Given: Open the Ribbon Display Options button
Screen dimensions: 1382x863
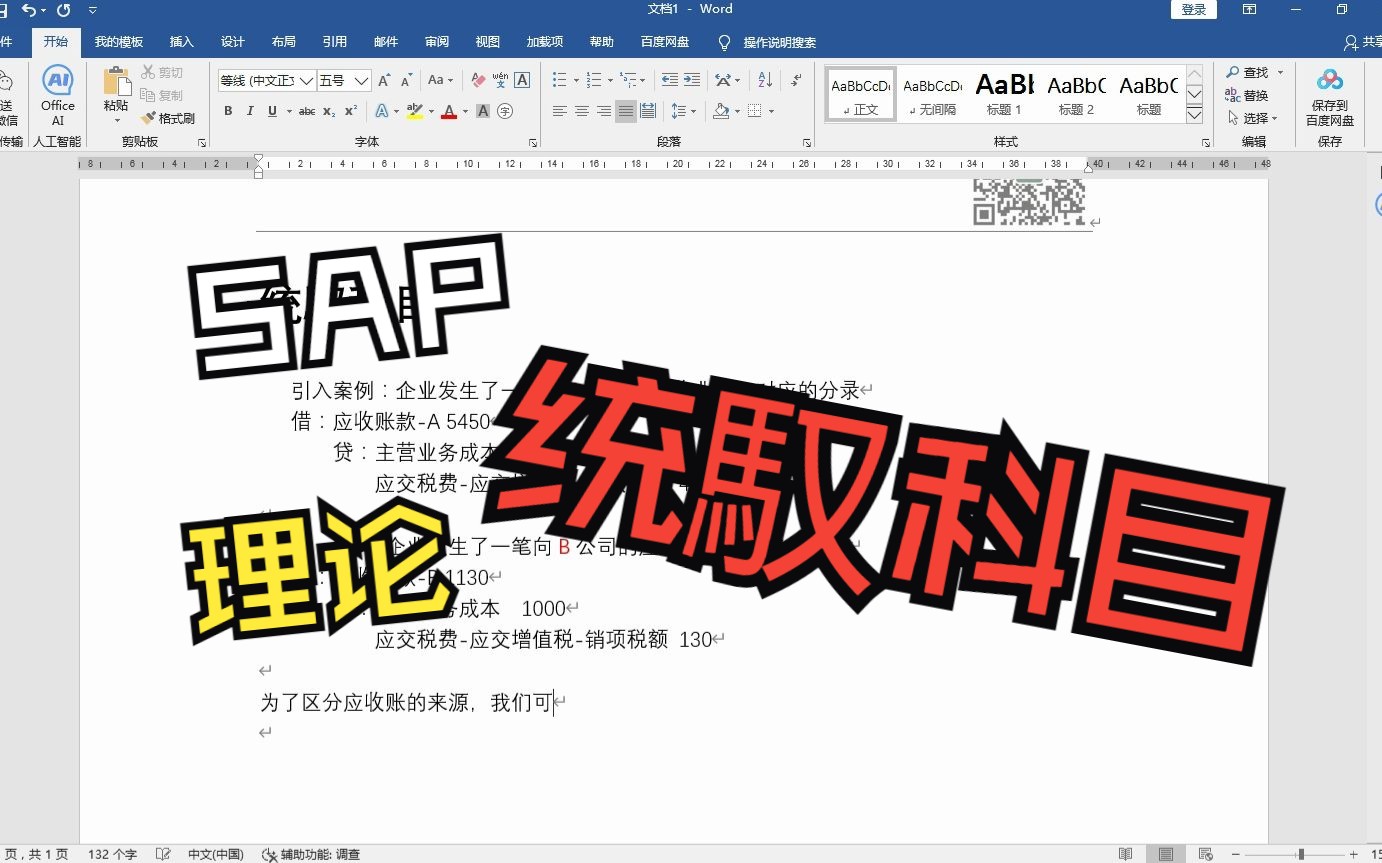Looking at the screenshot, I should coord(1250,9).
